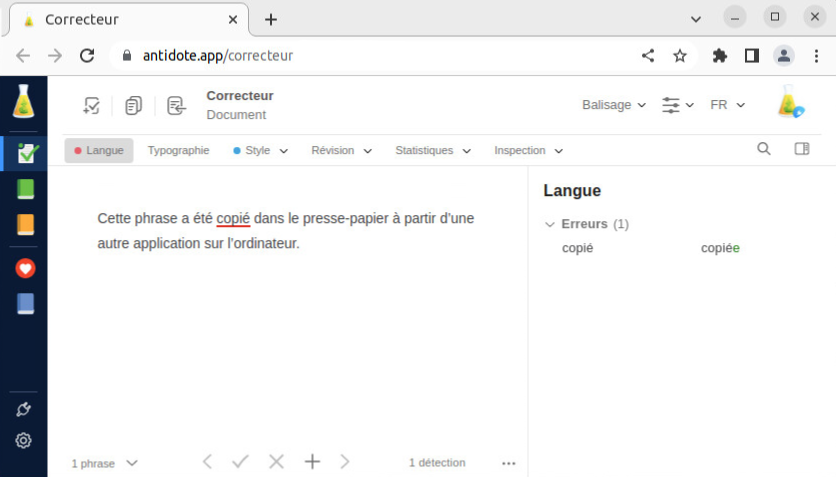This screenshot has height=477, width=836.
Task: Toggle the side panel visibility icon
Action: (801, 150)
